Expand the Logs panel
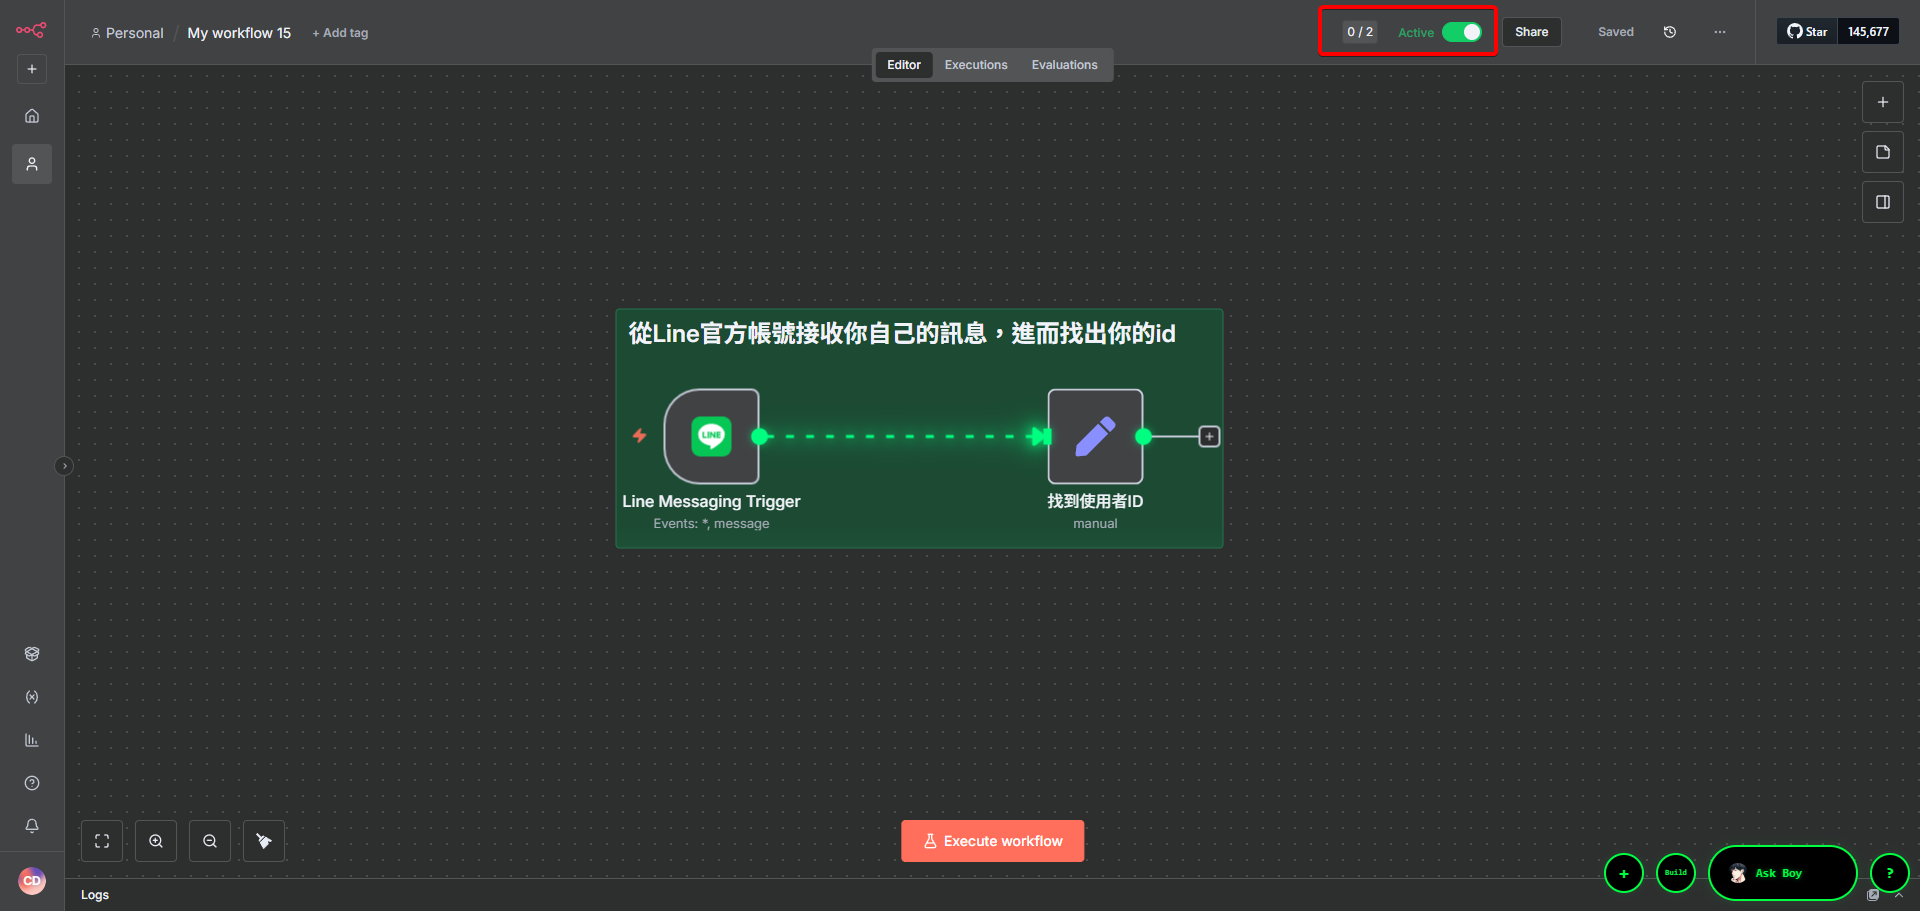 (95, 894)
